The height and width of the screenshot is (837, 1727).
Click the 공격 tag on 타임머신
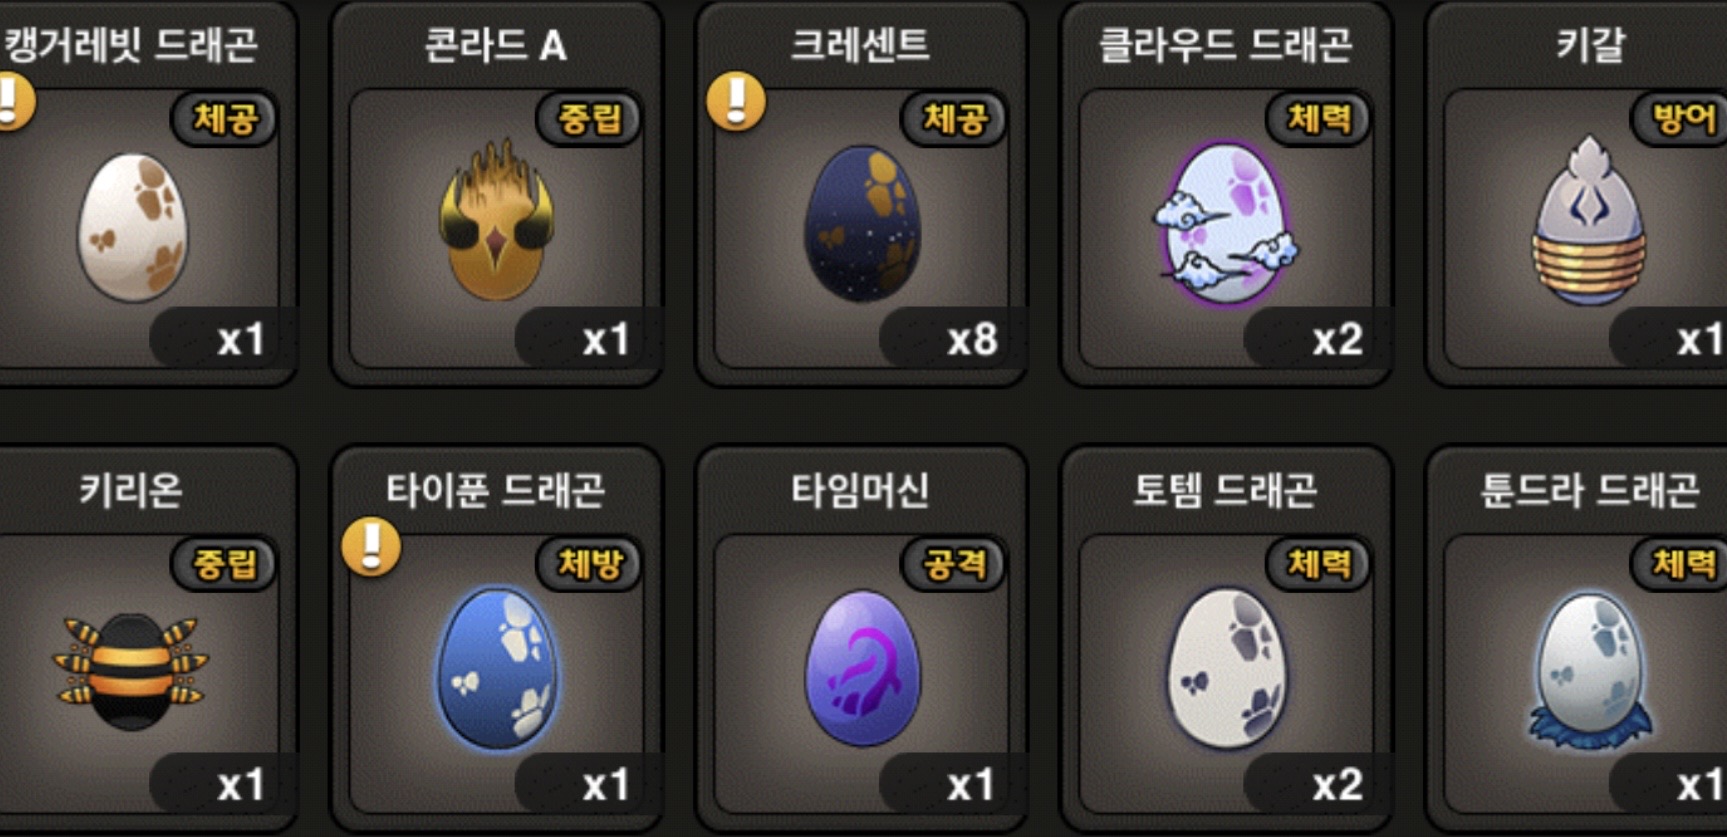click(x=954, y=564)
